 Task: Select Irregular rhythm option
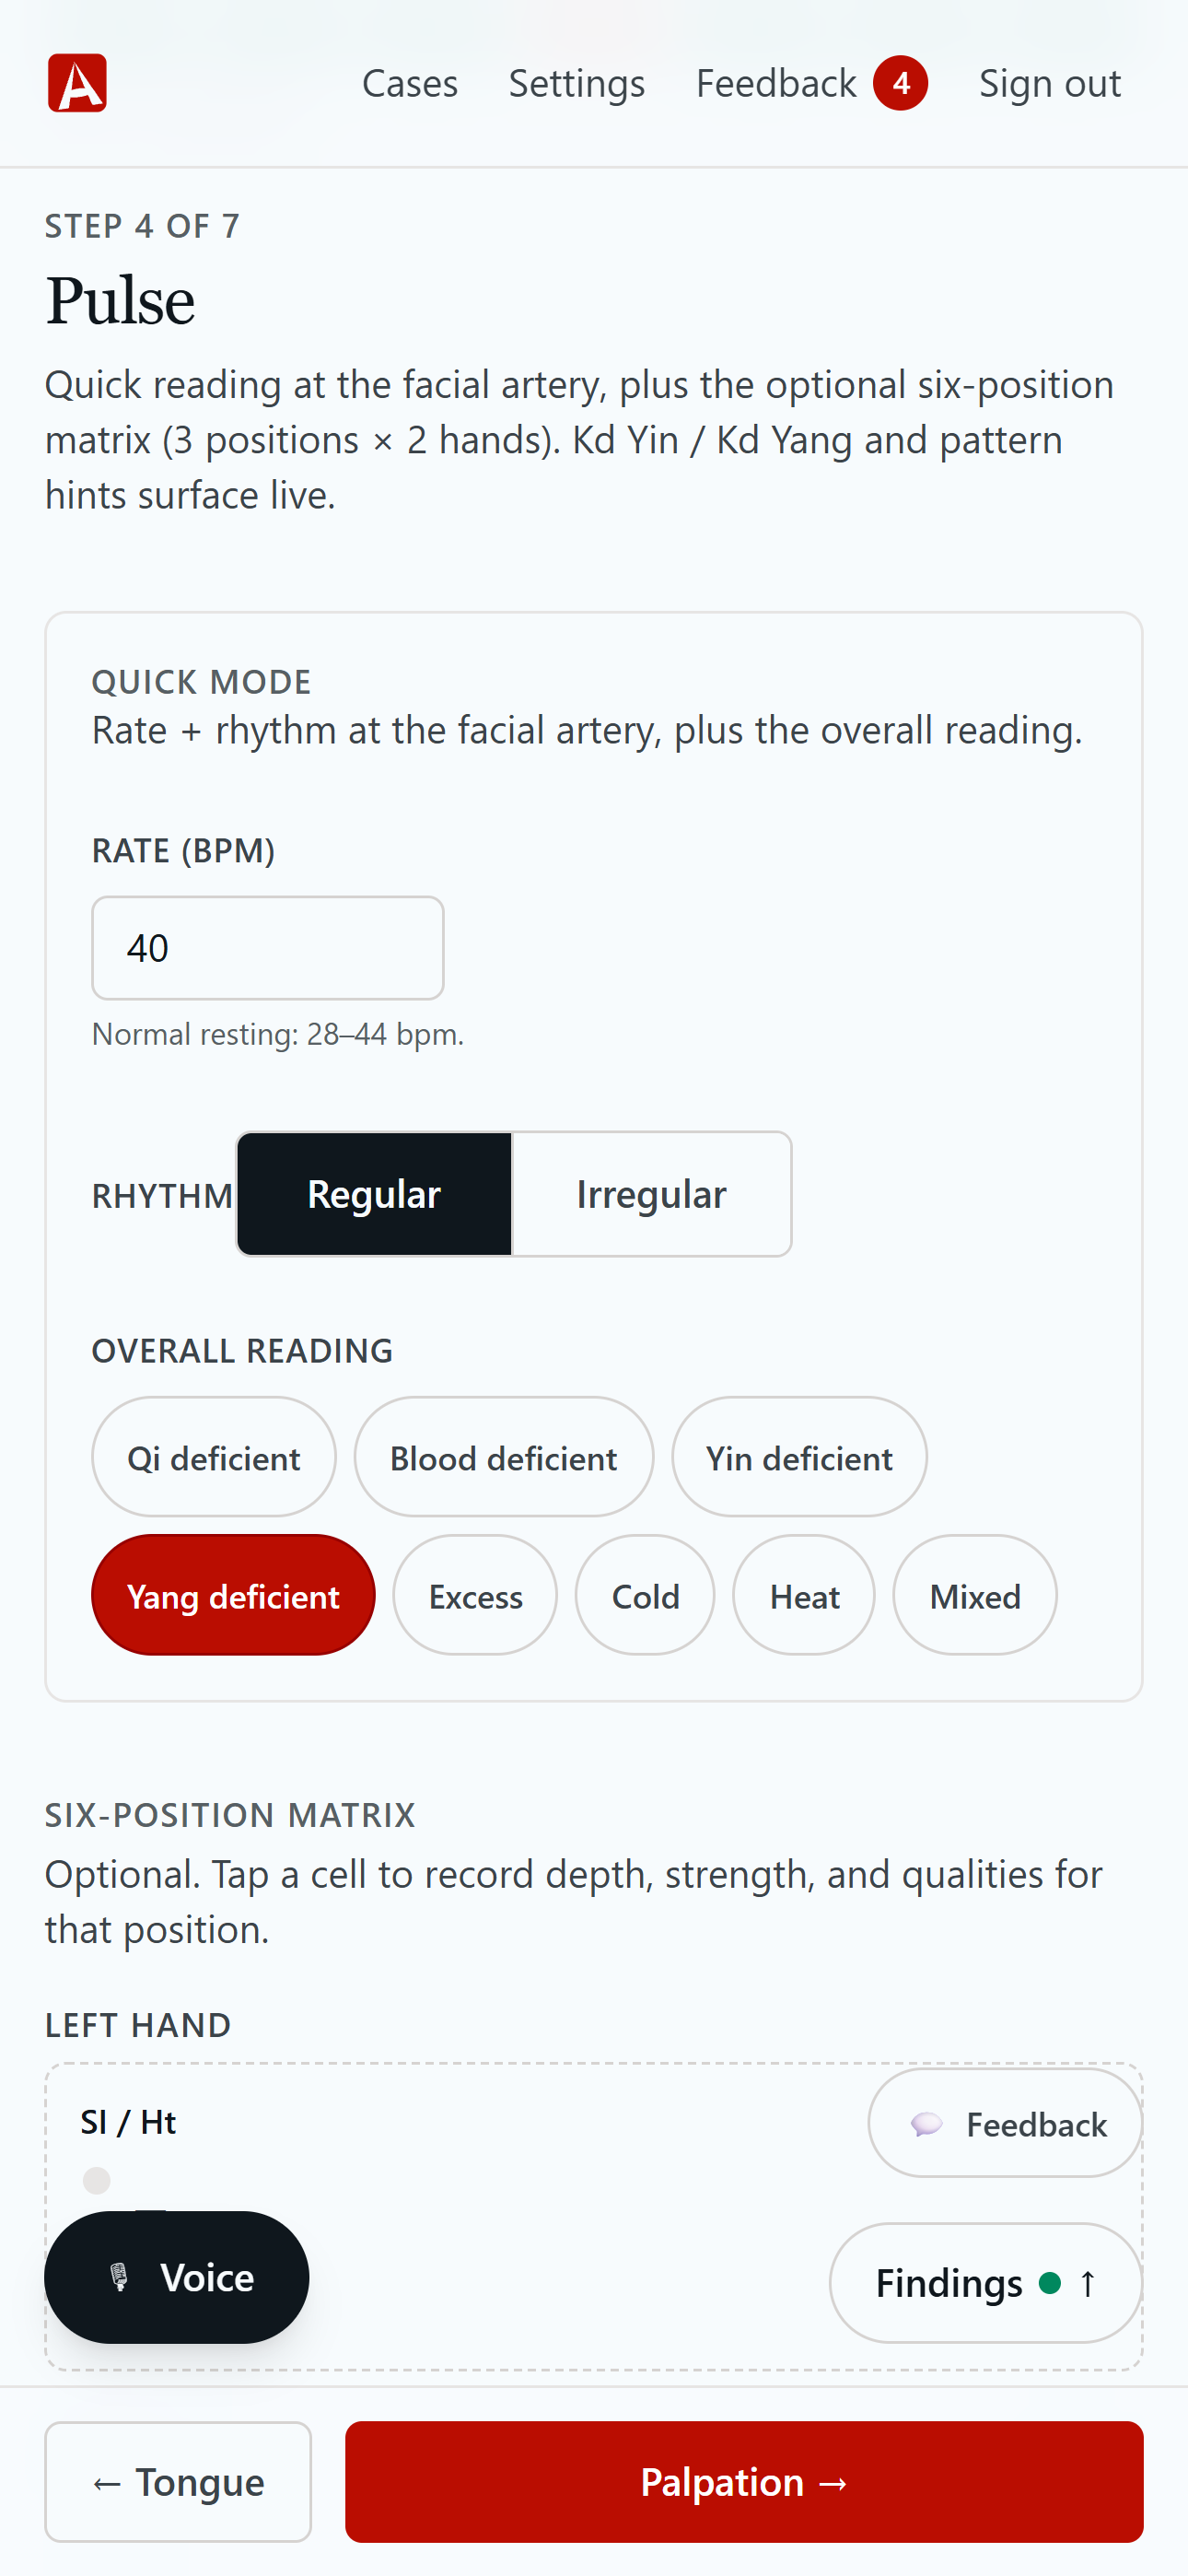coord(651,1194)
